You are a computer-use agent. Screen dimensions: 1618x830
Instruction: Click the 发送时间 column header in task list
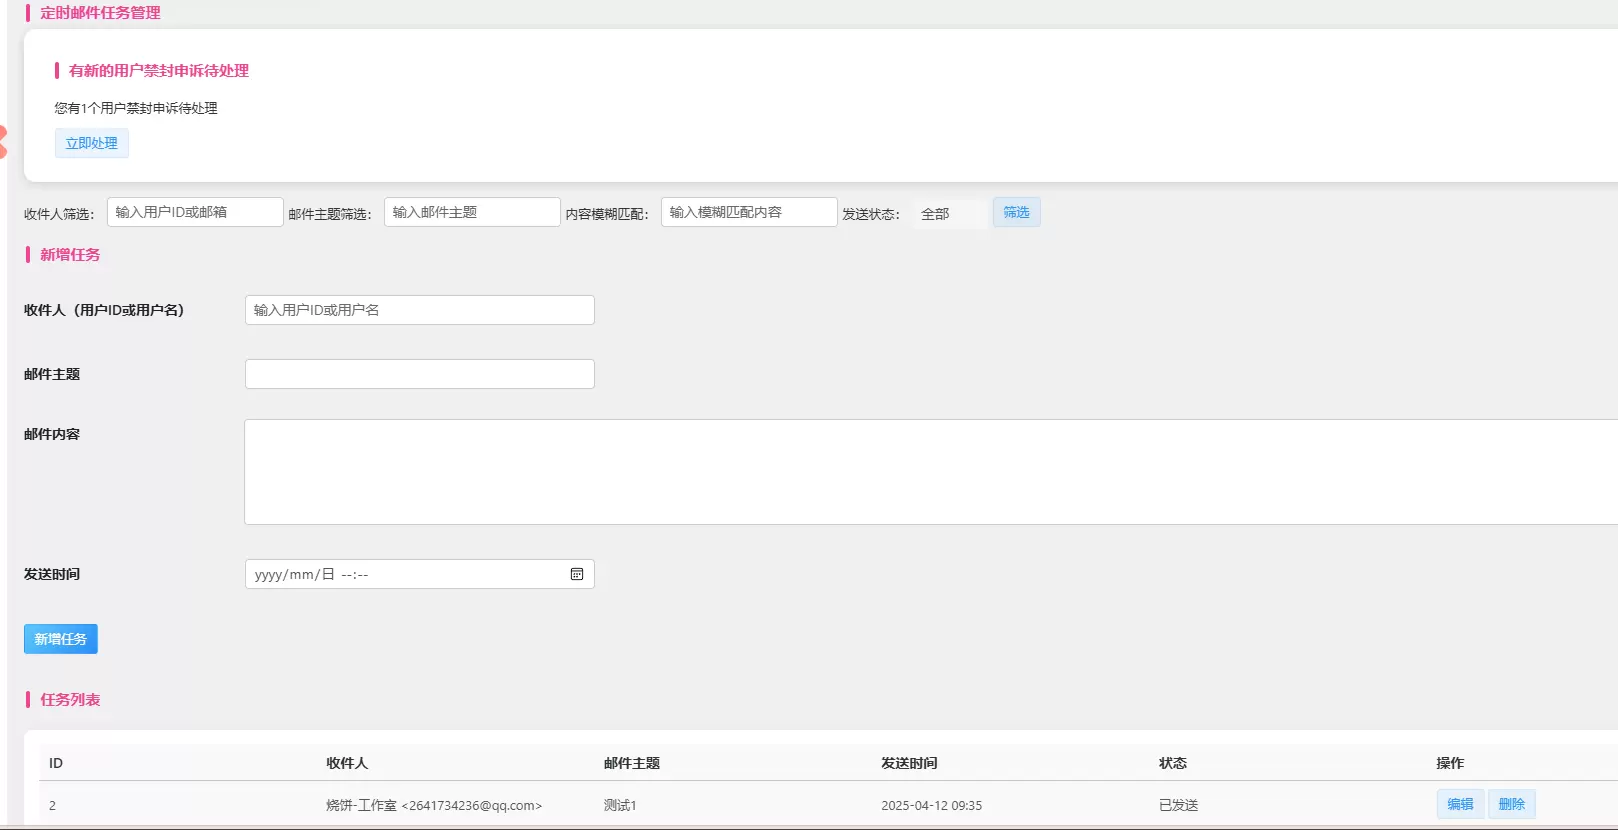click(x=909, y=763)
